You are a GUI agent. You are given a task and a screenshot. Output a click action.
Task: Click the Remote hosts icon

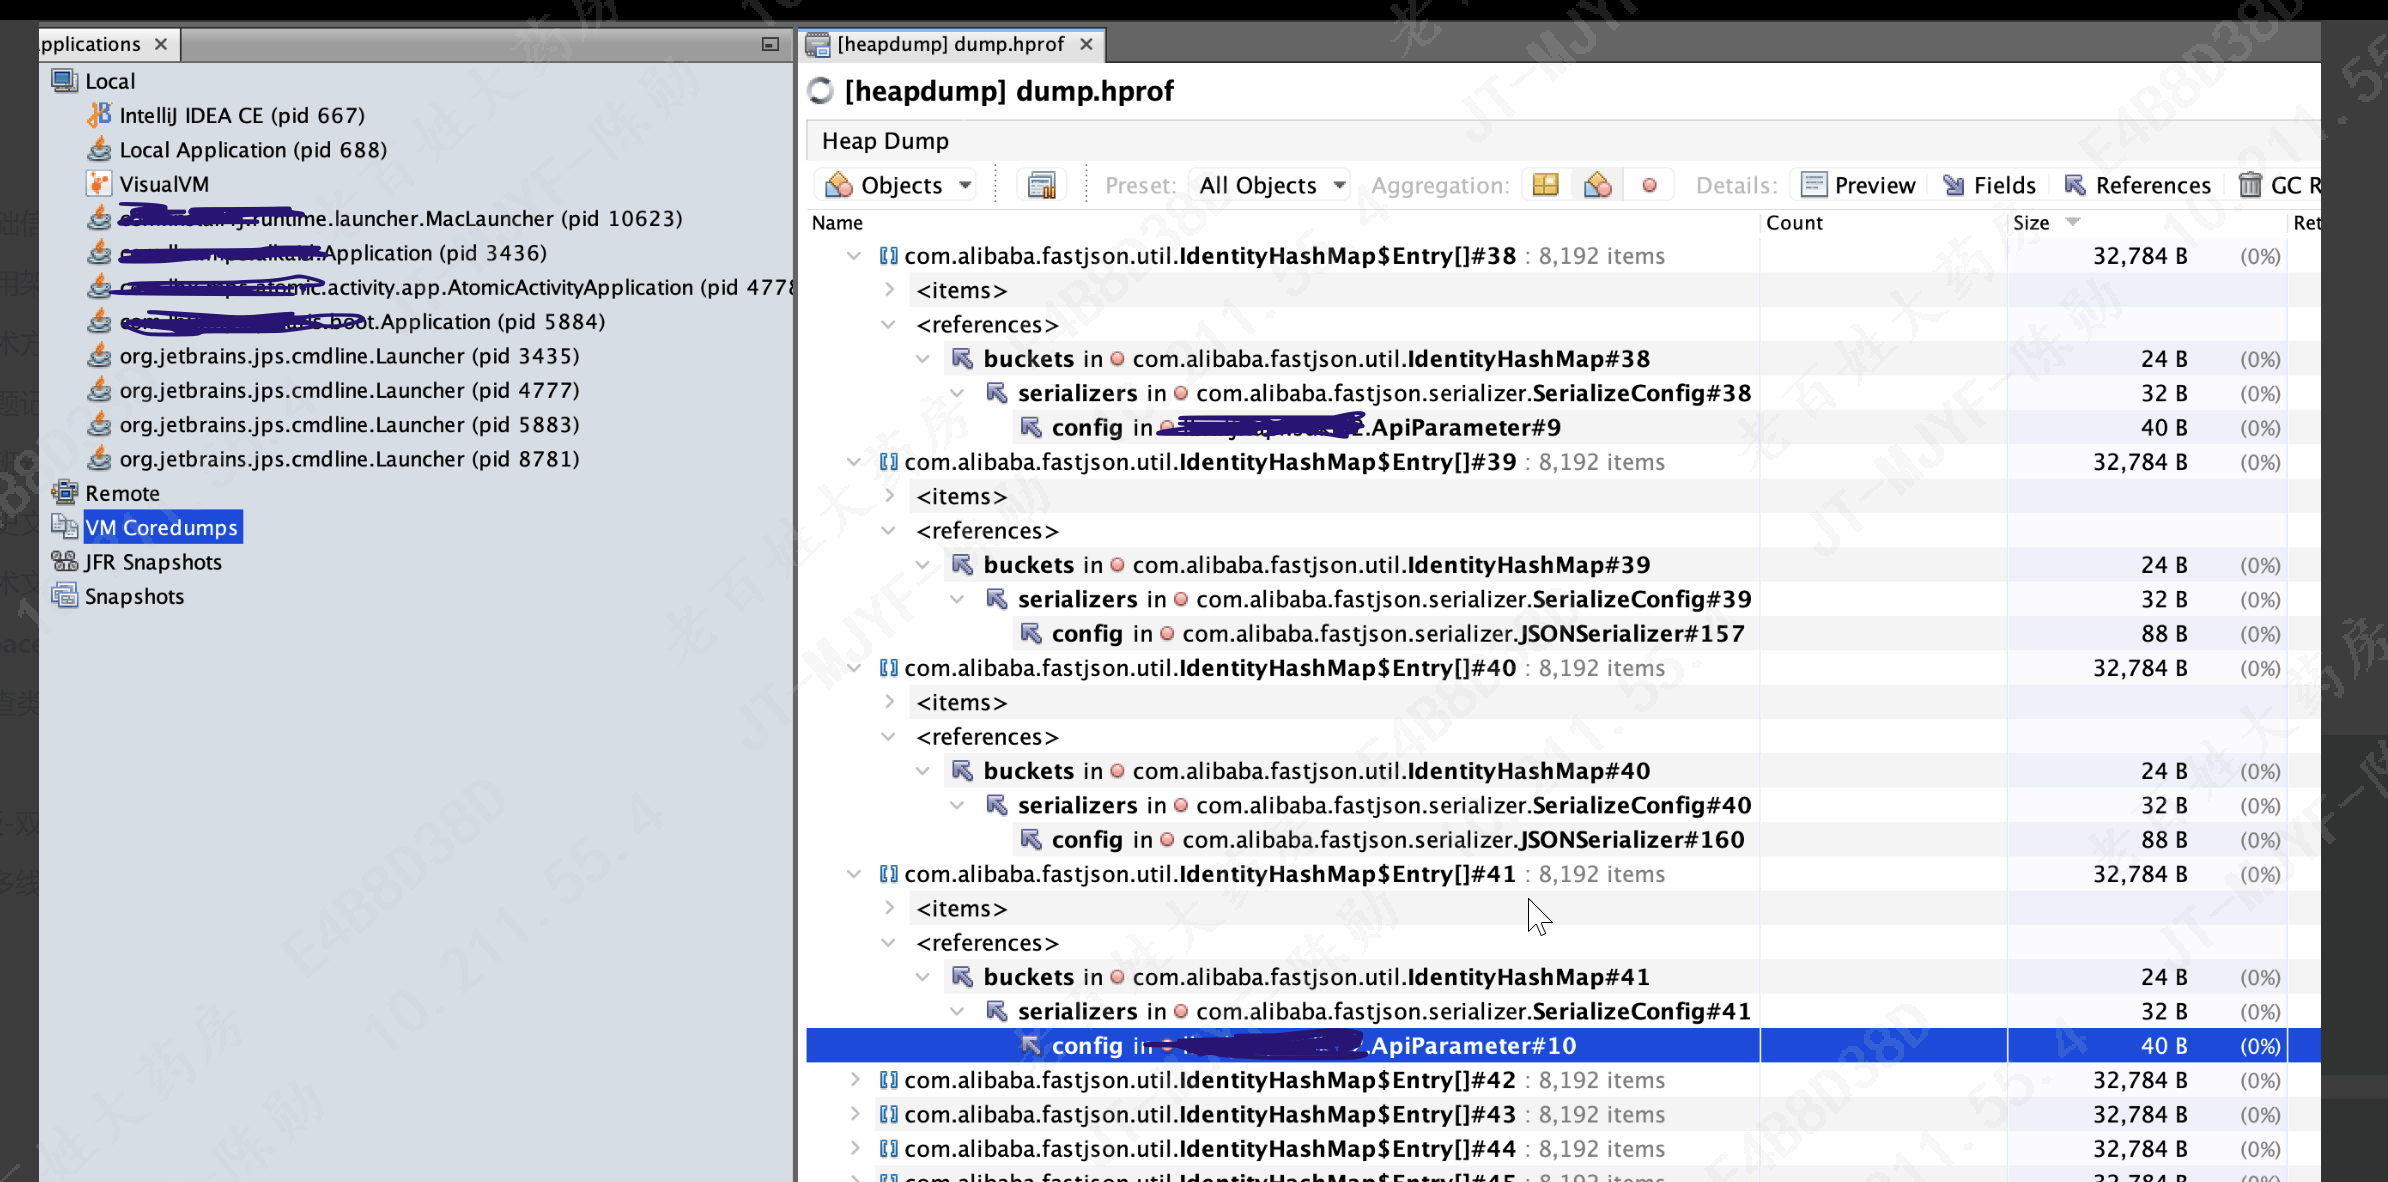(64, 493)
